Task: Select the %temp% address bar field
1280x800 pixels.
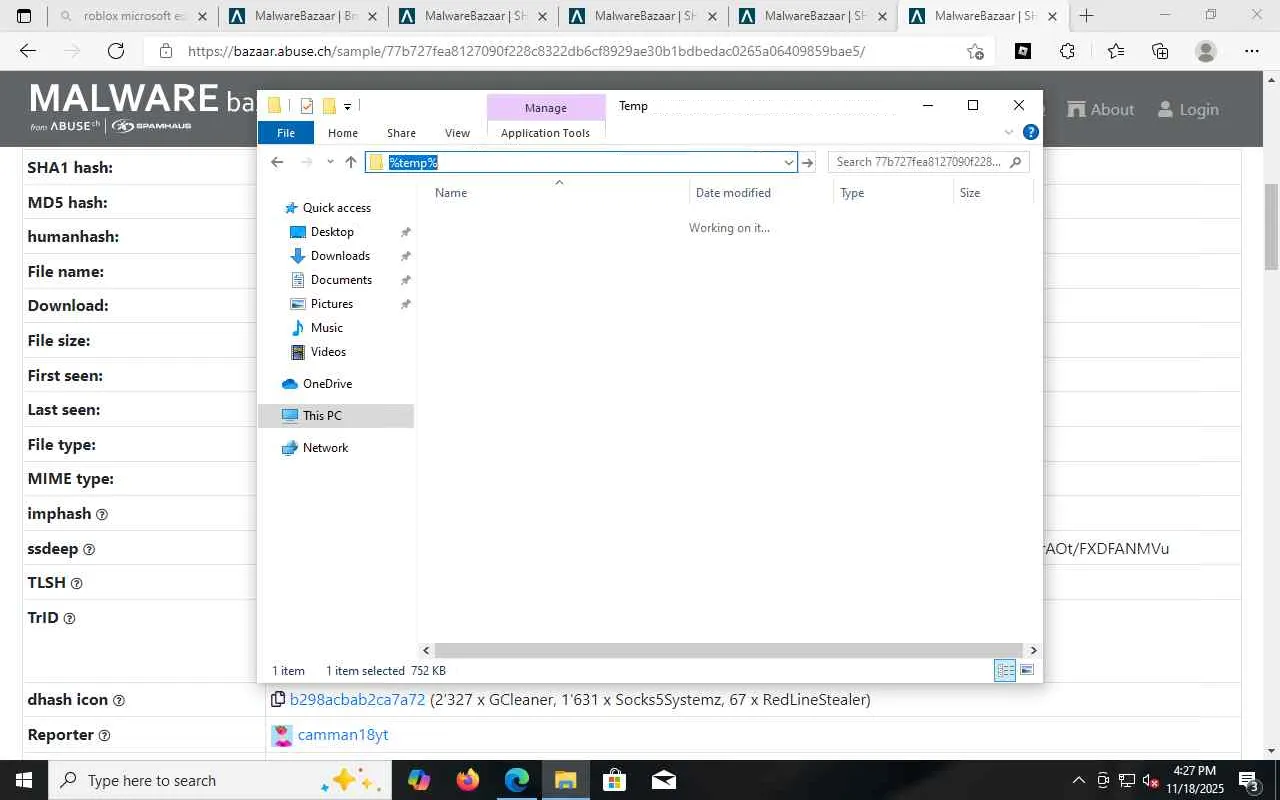Action: pos(580,162)
